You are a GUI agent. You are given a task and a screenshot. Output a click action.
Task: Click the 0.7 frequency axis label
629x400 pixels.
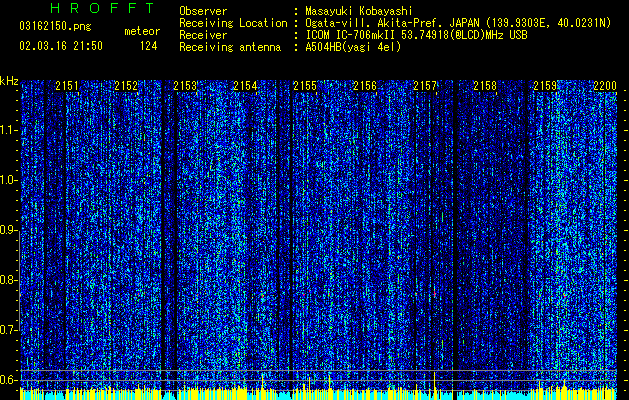point(8,330)
